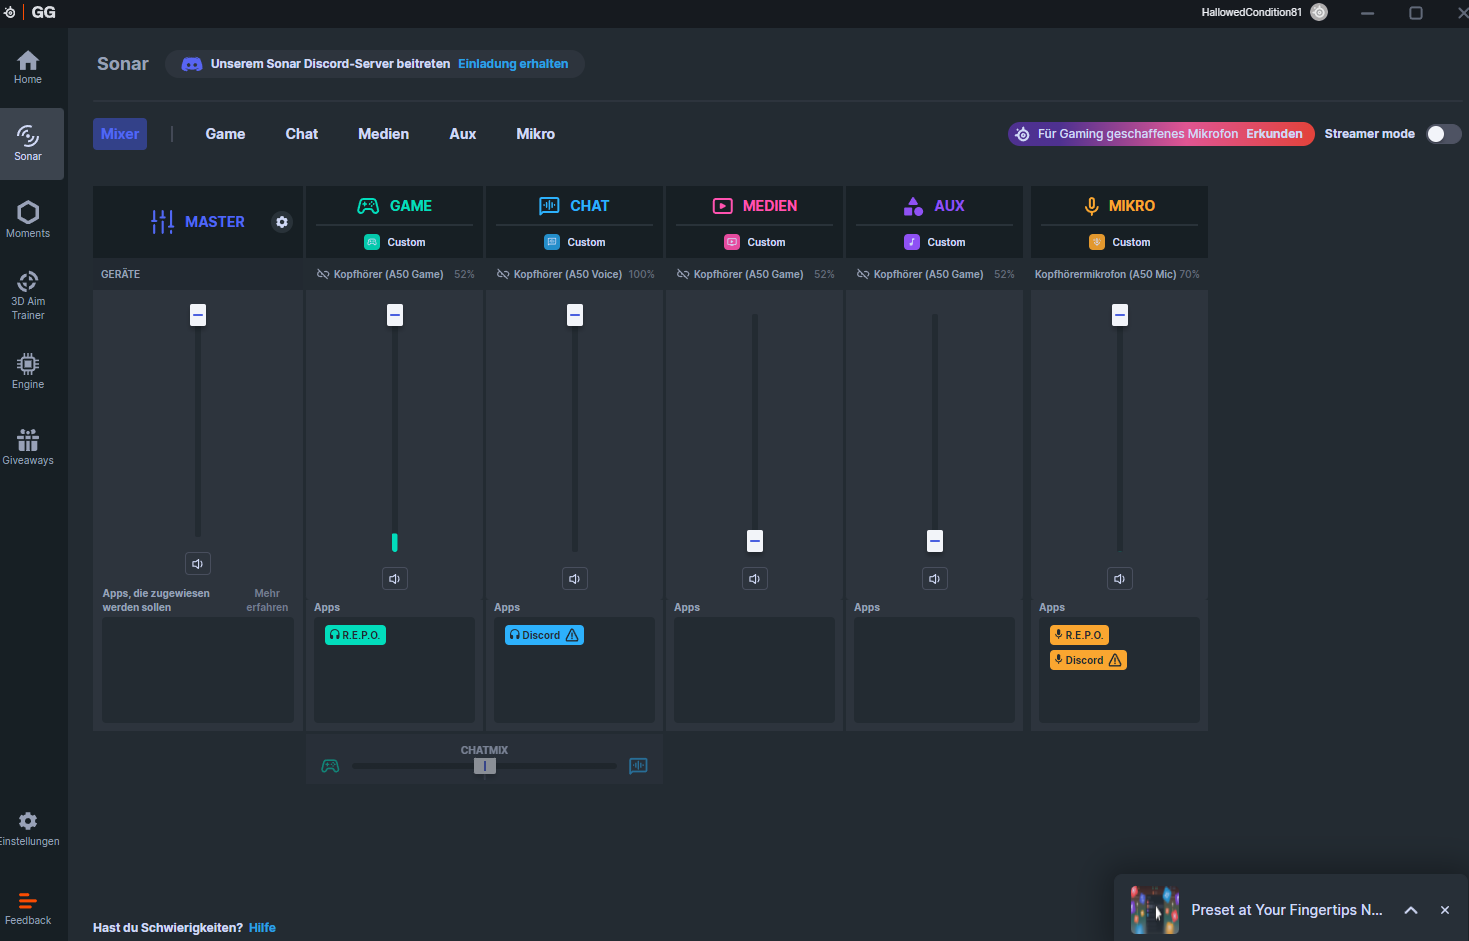The height and width of the screenshot is (941, 1469).
Task: Click the Einladung erhalten link
Action: tap(513, 64)
